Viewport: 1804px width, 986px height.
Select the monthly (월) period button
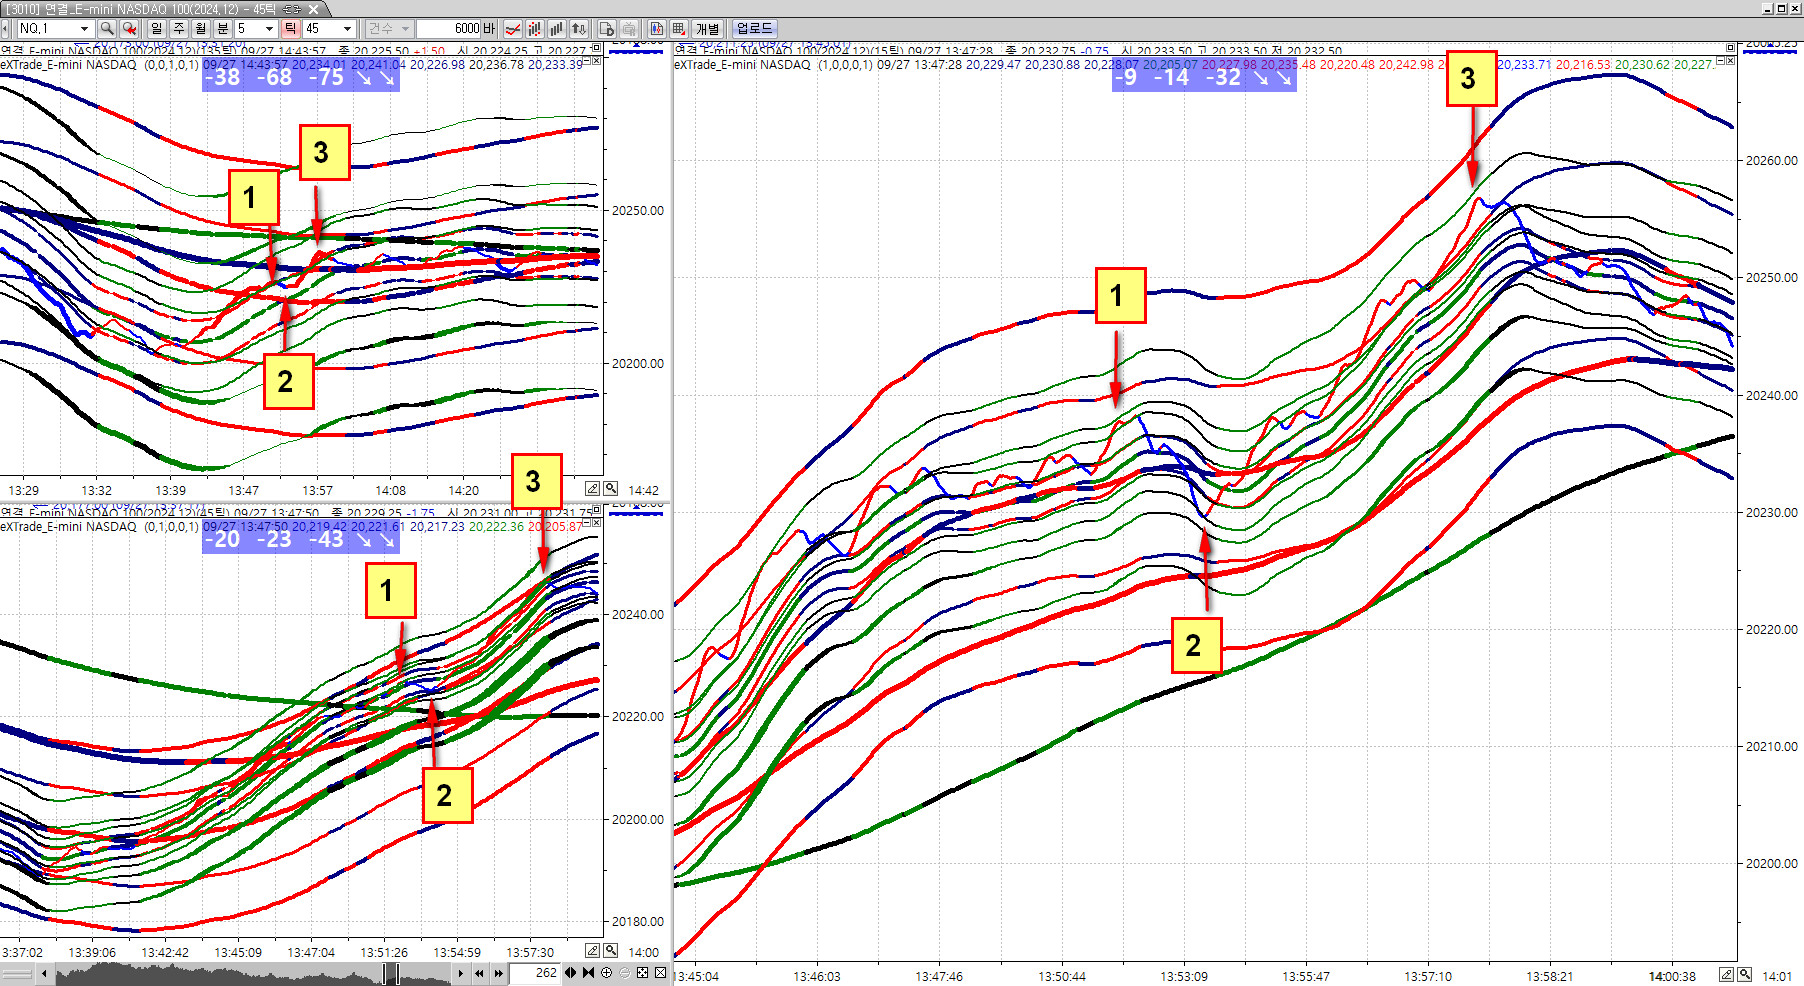point(201,29)
